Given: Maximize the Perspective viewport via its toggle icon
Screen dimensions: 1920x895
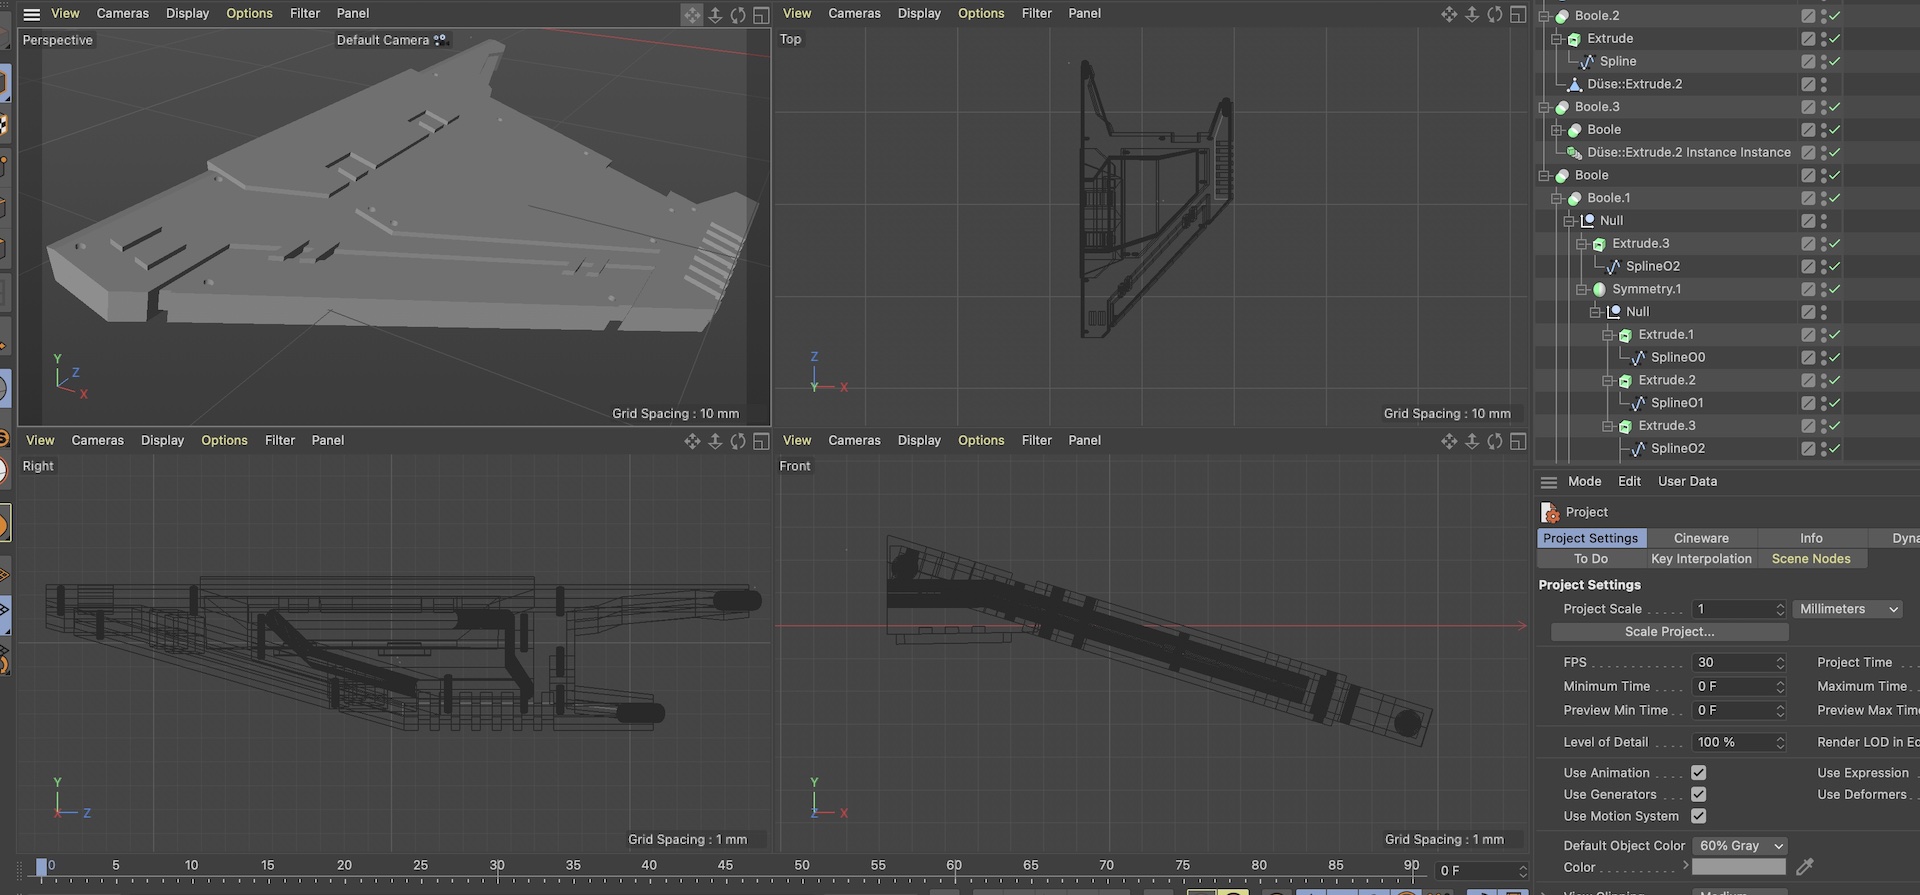Looking at the screenshot, I should click(x=761, y=14).
